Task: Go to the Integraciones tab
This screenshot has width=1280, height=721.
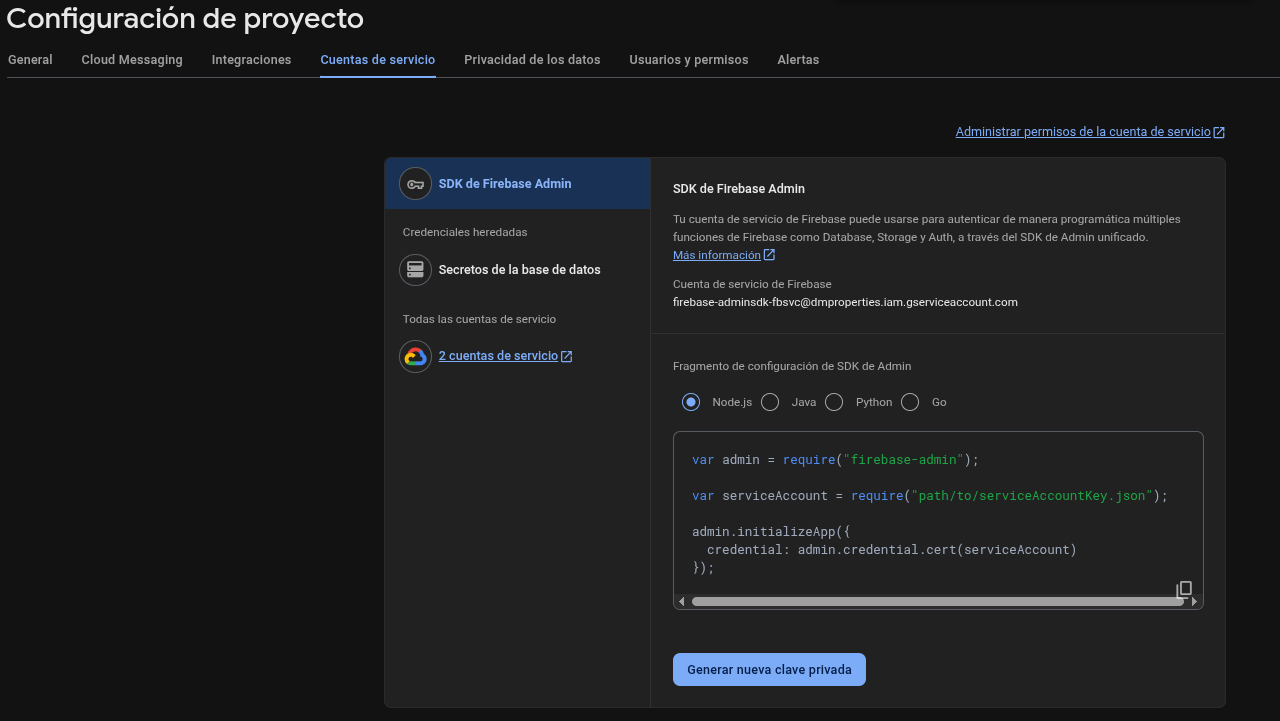Action: tap(251, 60)
